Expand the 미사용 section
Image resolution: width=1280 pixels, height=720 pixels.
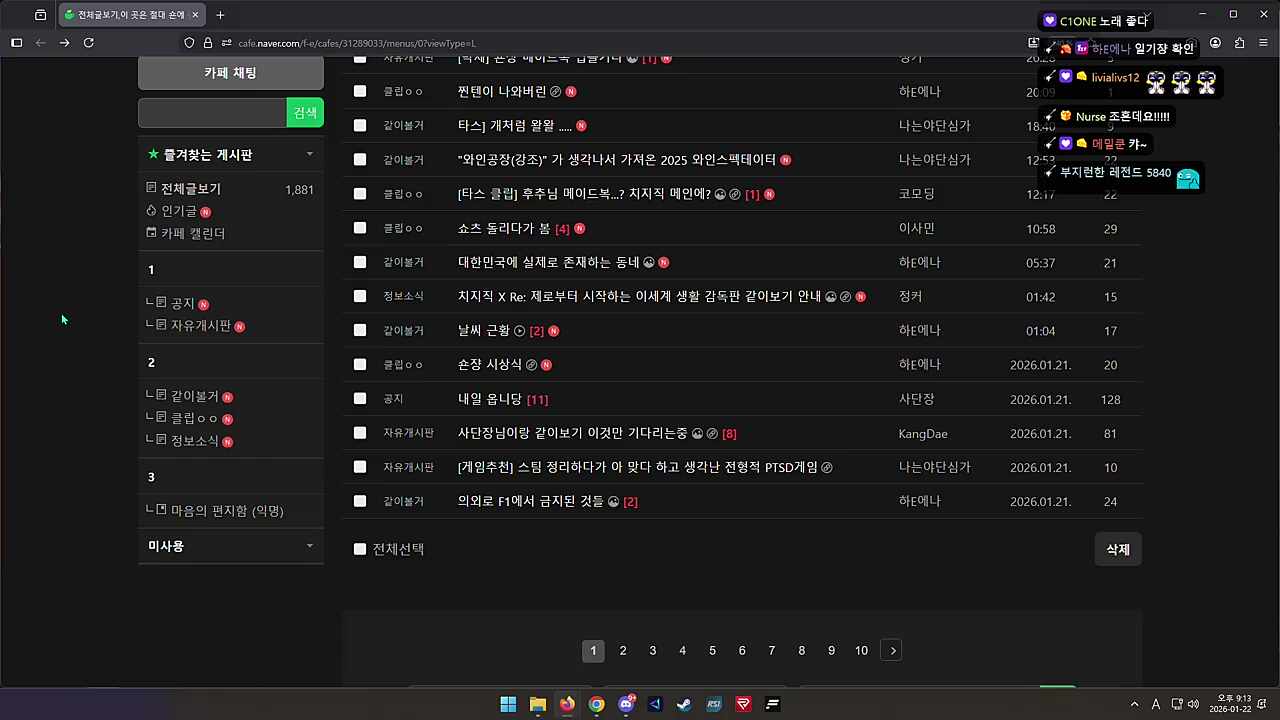(309, 546)
